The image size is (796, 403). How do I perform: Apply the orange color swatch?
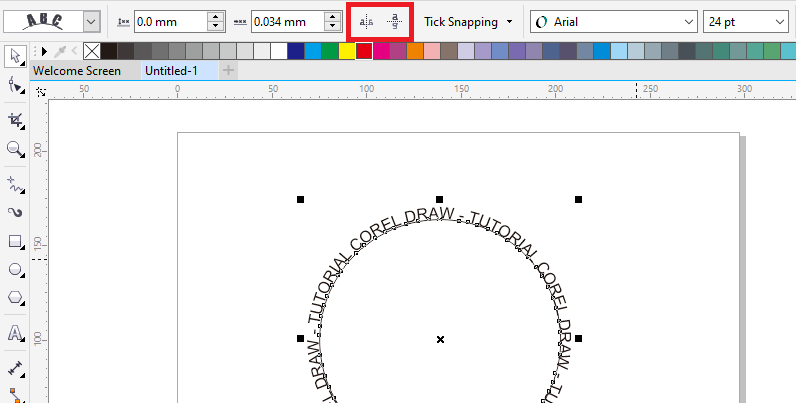point(415,51)
